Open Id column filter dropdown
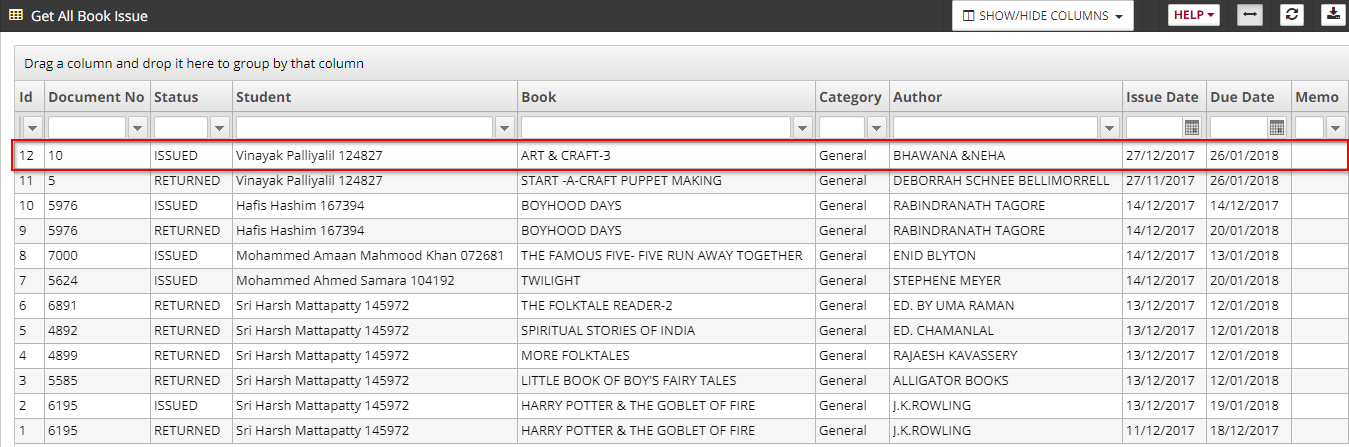The width and height of the screenshot is (1349, 447). [32, 128]
